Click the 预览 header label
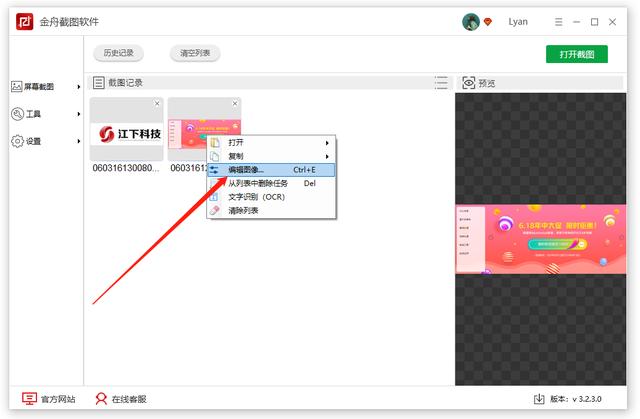The height and width of the screenshot is (419, 640). (x=487, y=83)
